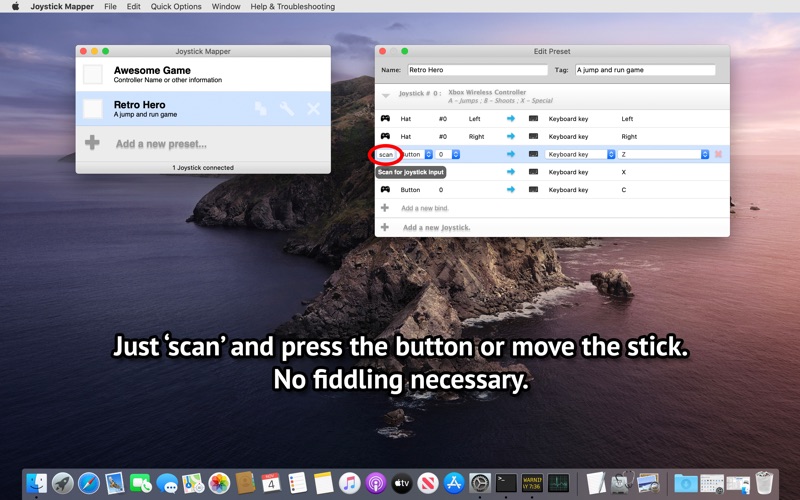This screenshot has height=500, width=800.
Task: Click the scan button for joystick input
Action: 386,155
